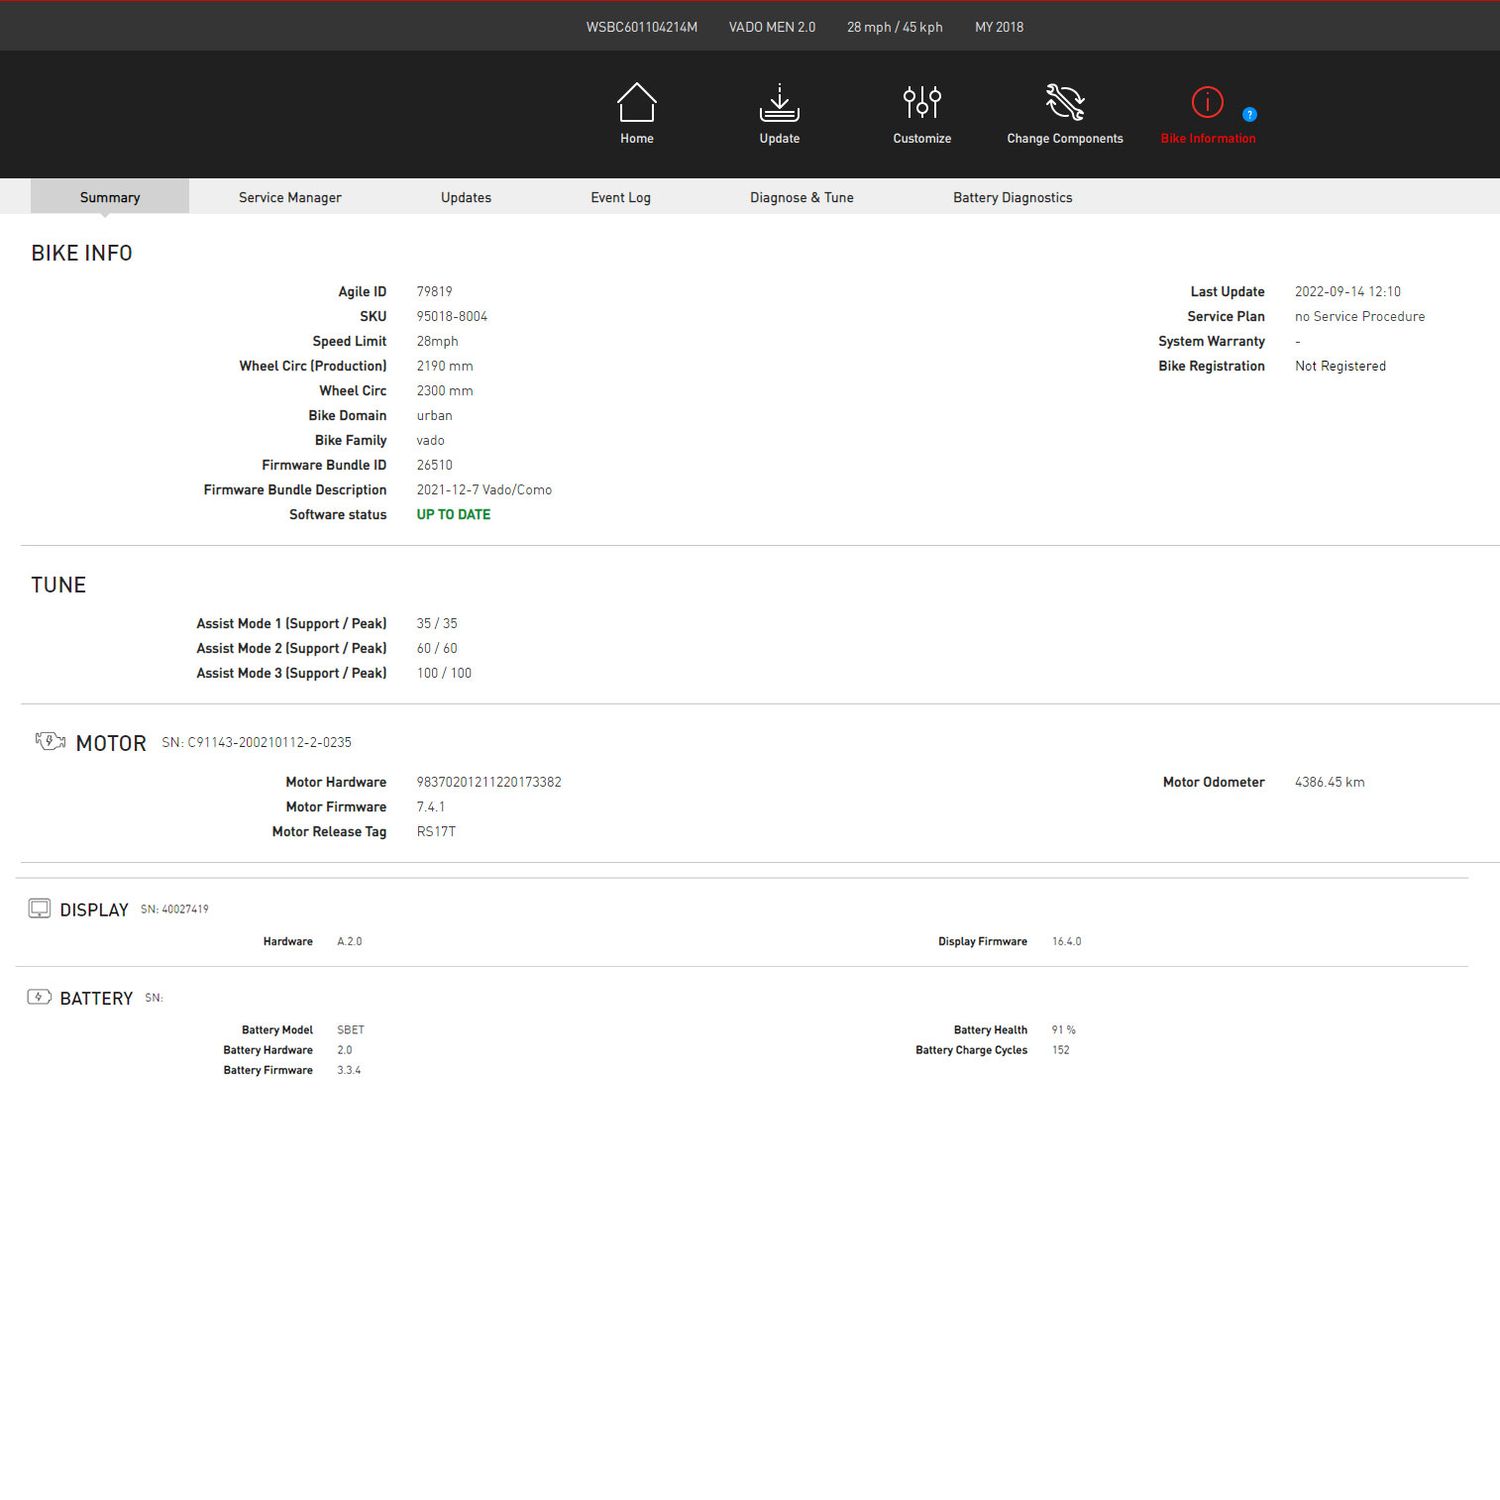Go to Diagnose & Tune tab
This screenshot has height=1500, width=1500.
[x=802, y=197]
